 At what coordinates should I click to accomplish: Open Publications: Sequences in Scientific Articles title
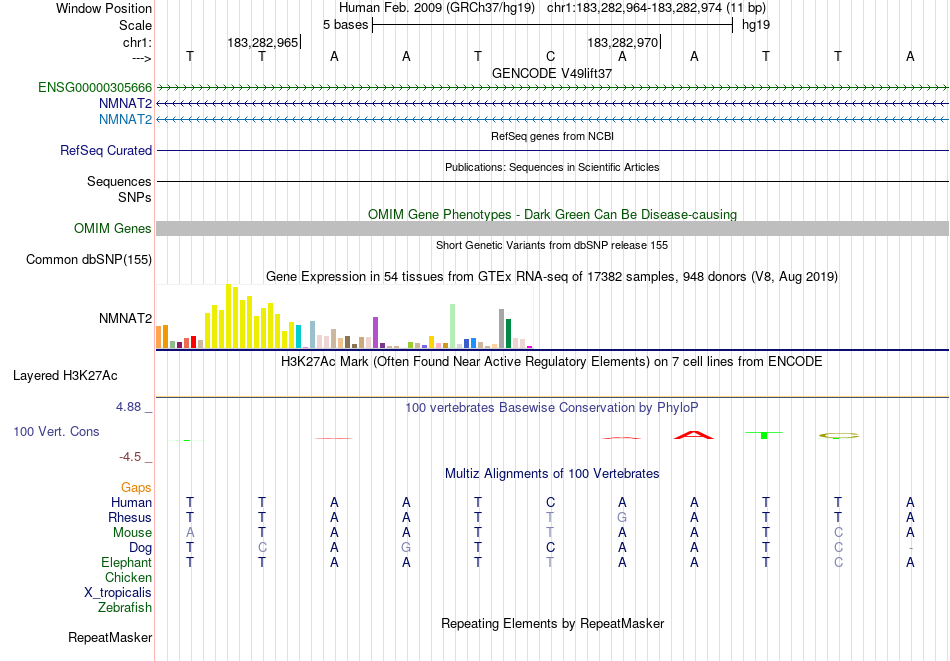[552, 167]
